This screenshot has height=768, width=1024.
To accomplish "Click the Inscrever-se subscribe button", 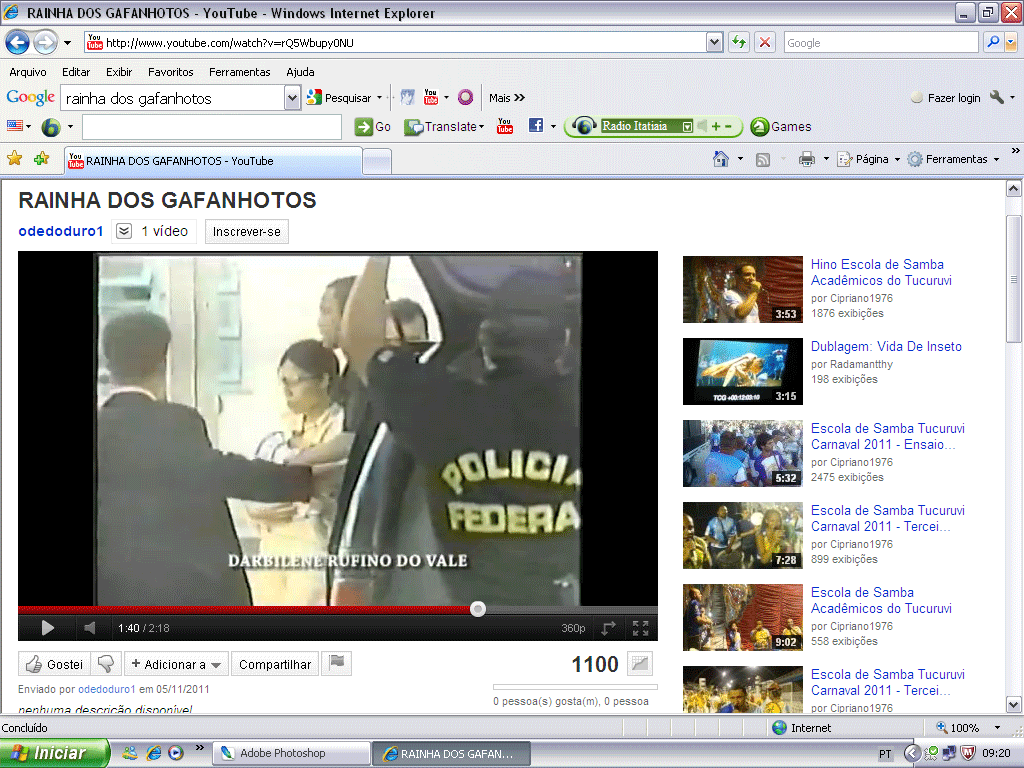I will click(x=247, y=231).
